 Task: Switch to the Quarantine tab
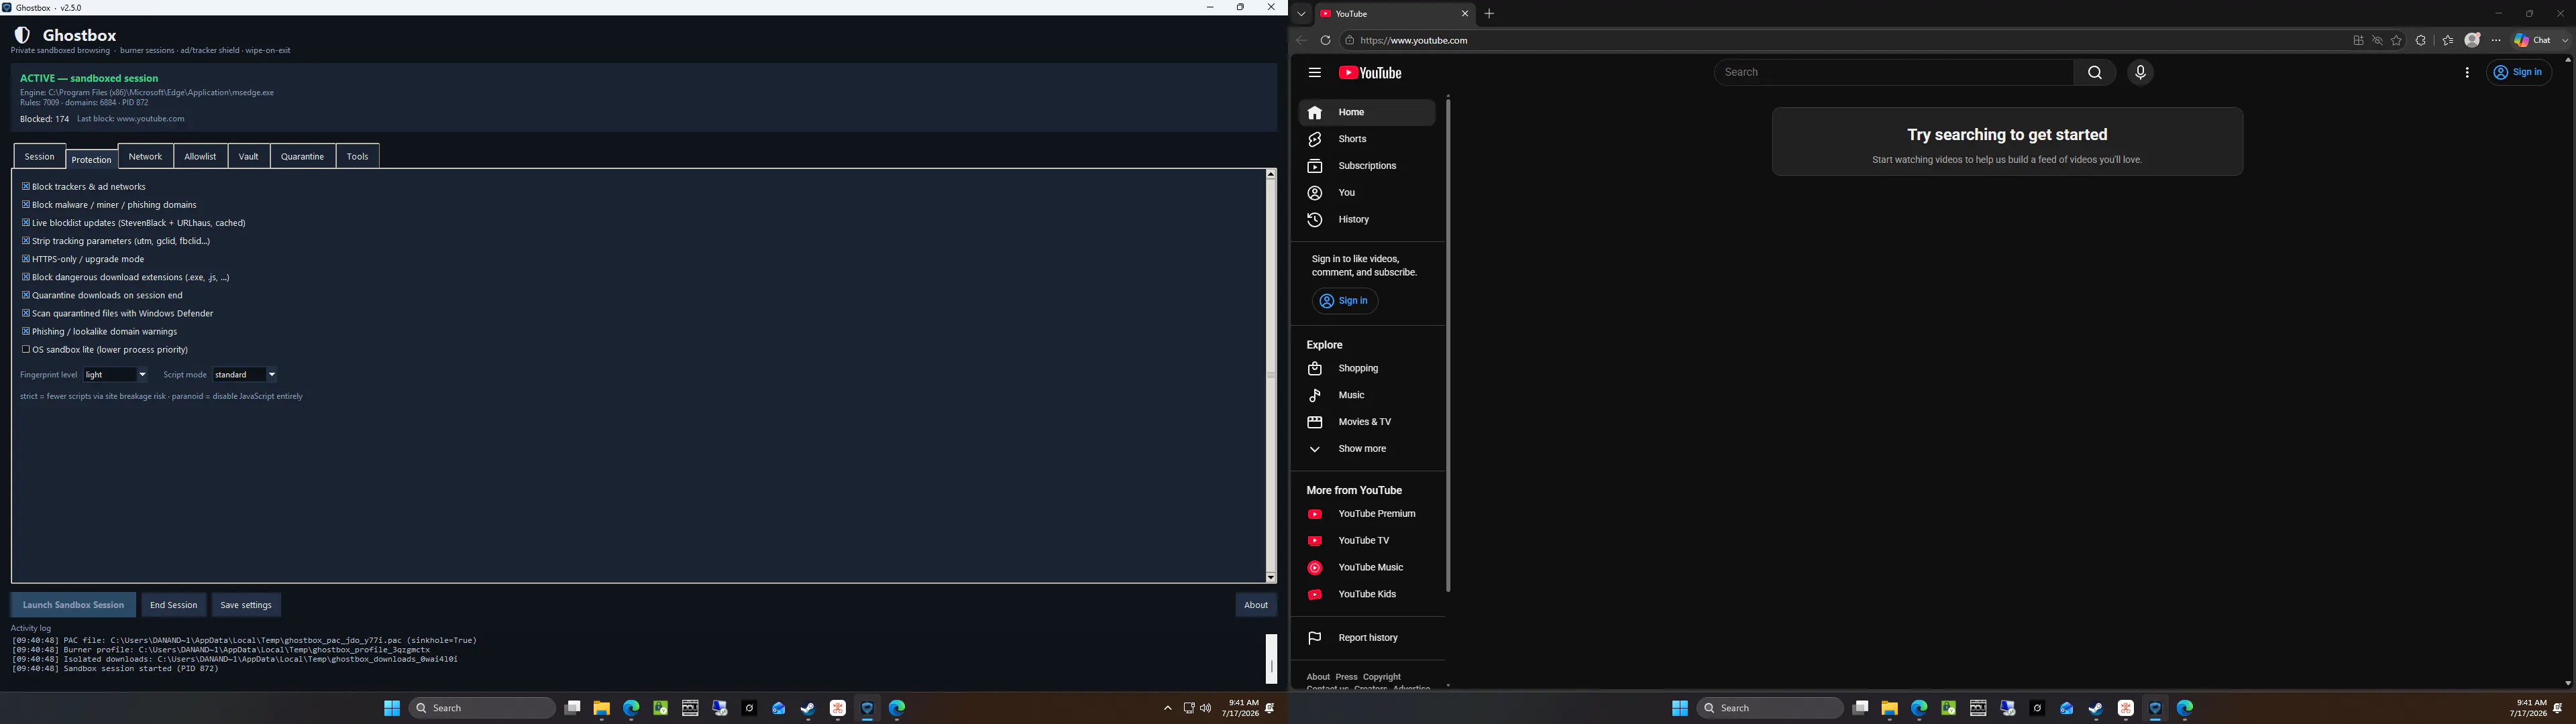pos(302,156)
